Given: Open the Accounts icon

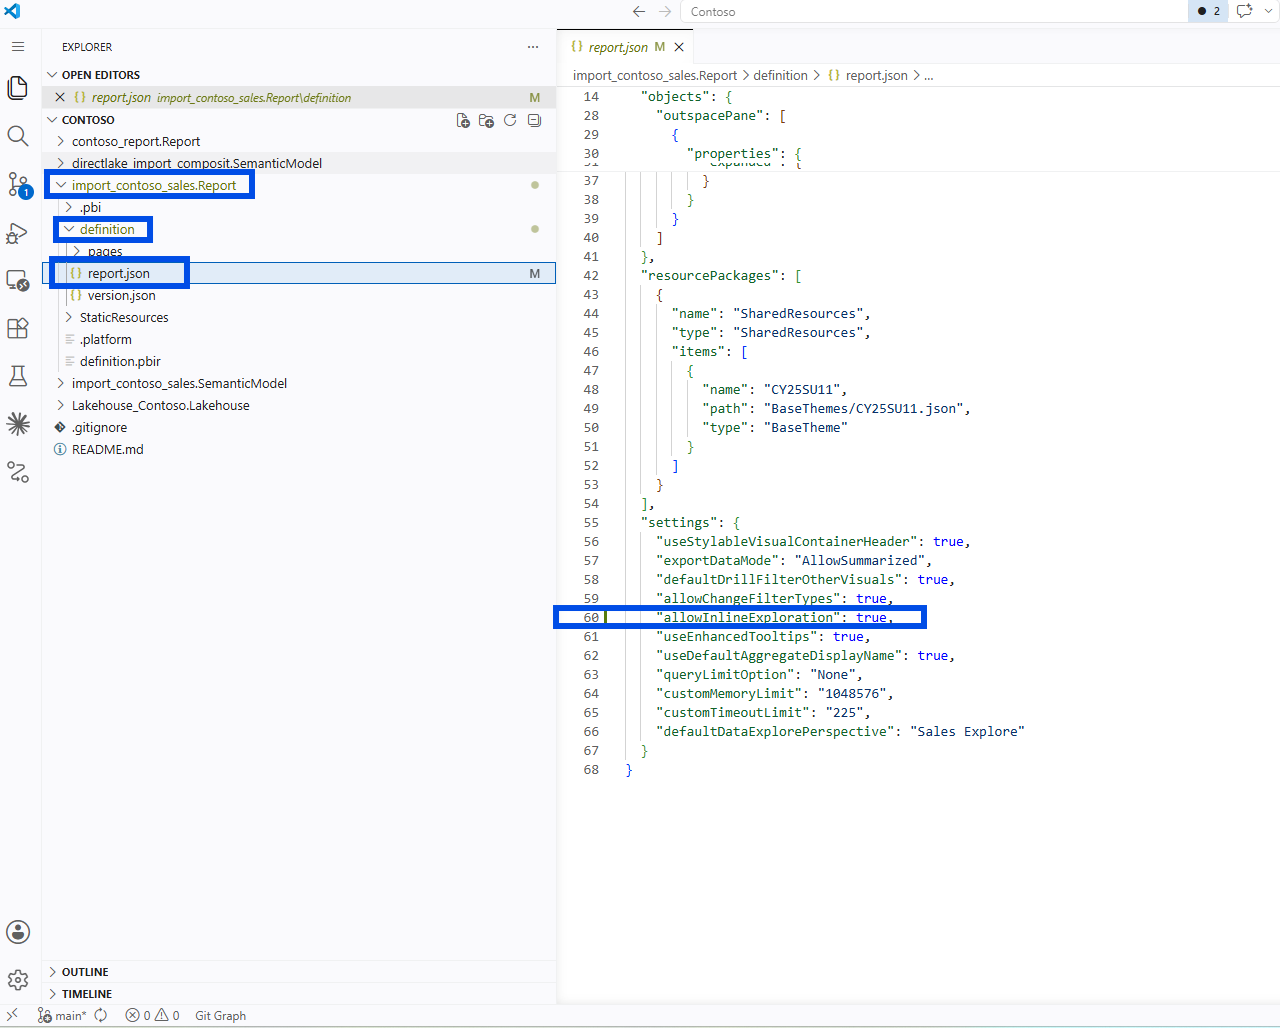Looking at the screenshot, I should tap(18, 932).
